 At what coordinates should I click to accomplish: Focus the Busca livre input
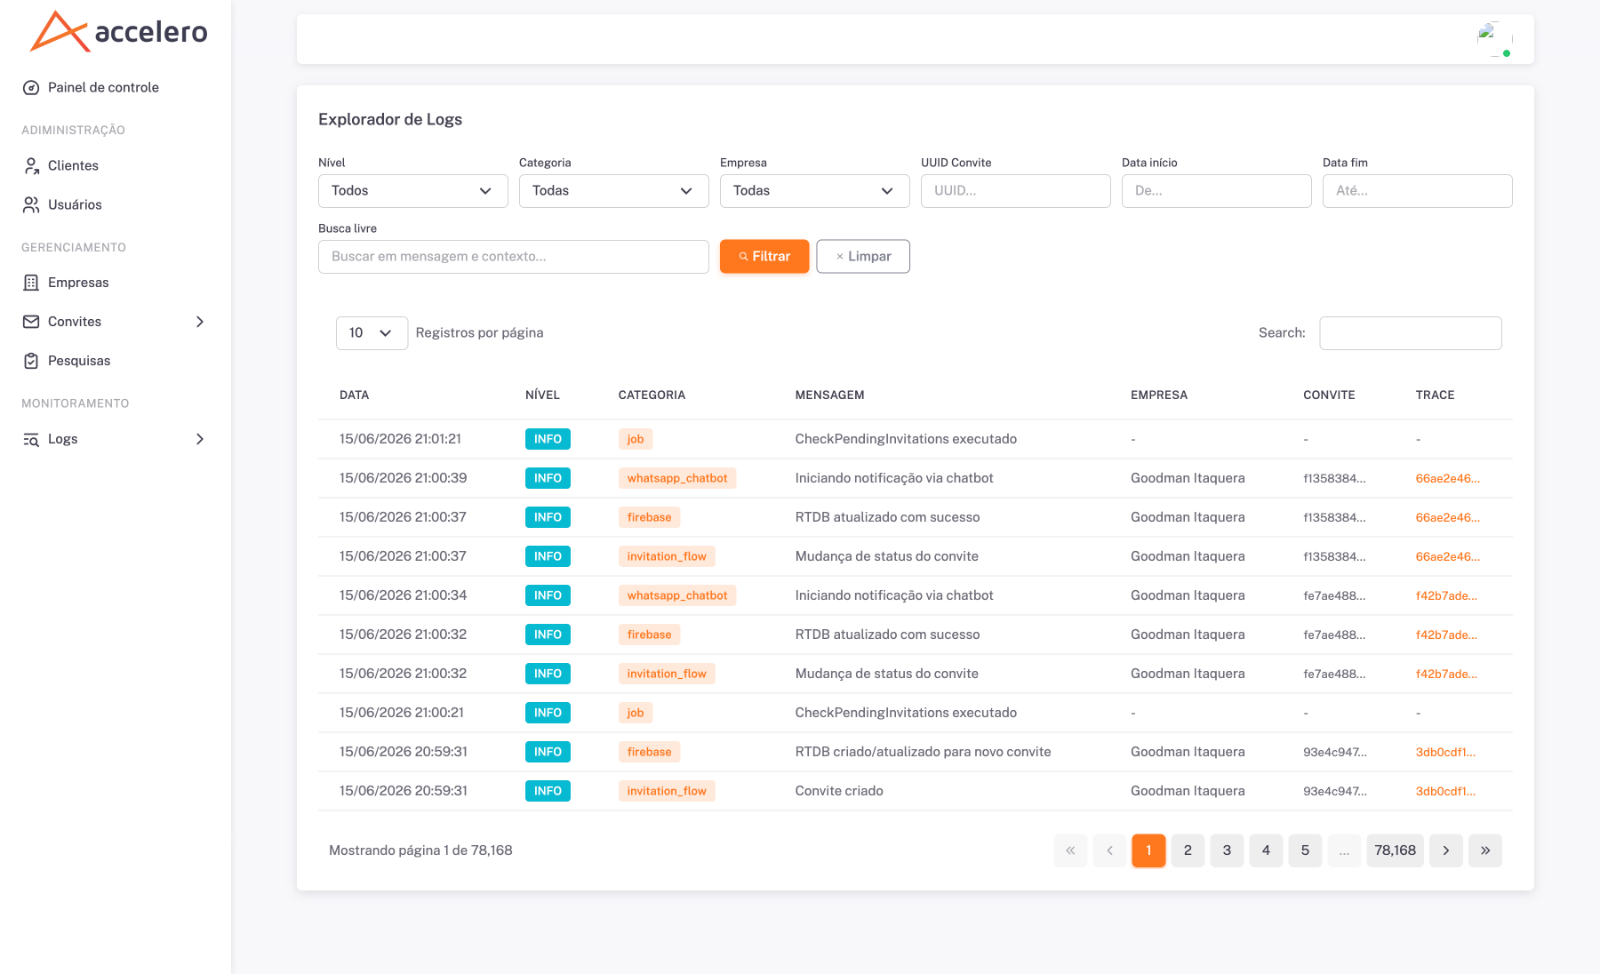[514, 257]
